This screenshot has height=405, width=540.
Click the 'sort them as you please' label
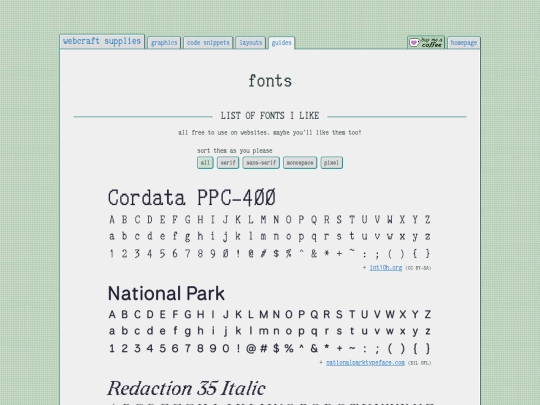[x=235, y=150]
